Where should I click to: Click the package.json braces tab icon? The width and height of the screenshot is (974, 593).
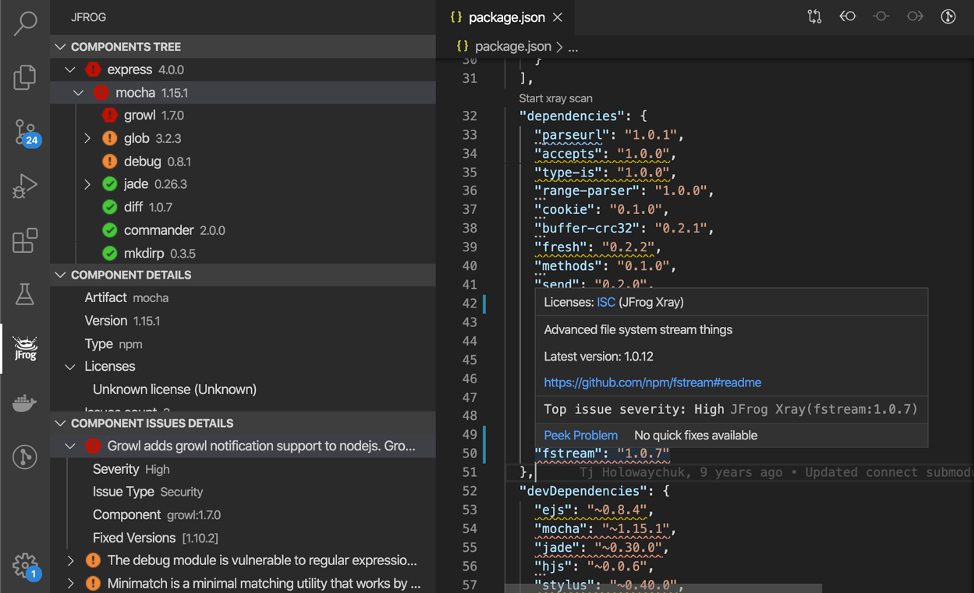click(456, 17)
